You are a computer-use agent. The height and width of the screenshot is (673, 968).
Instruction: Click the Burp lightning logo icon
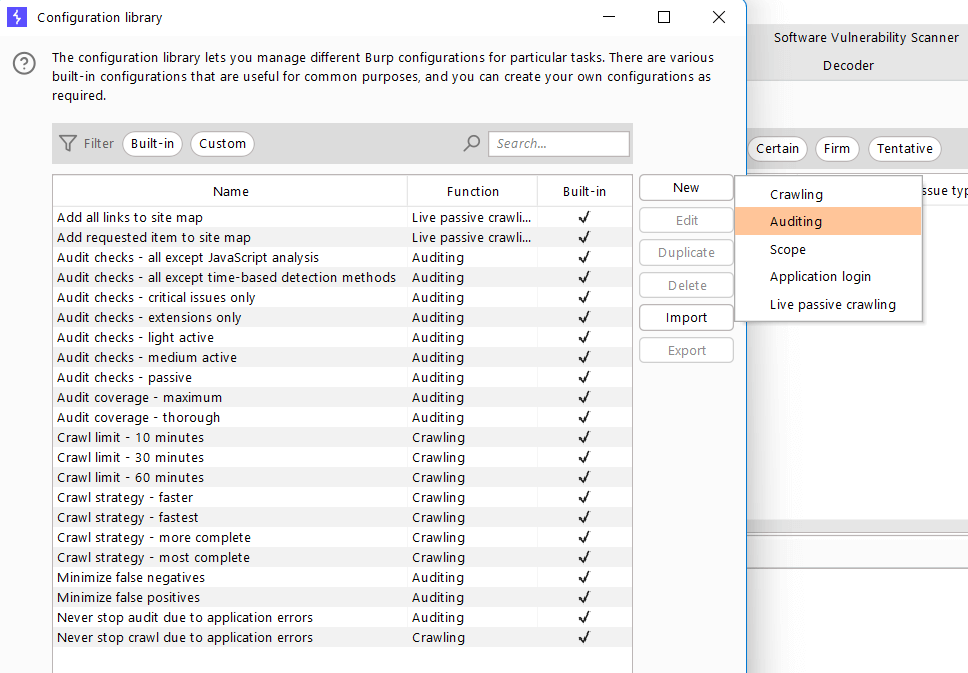pos(17,17)
